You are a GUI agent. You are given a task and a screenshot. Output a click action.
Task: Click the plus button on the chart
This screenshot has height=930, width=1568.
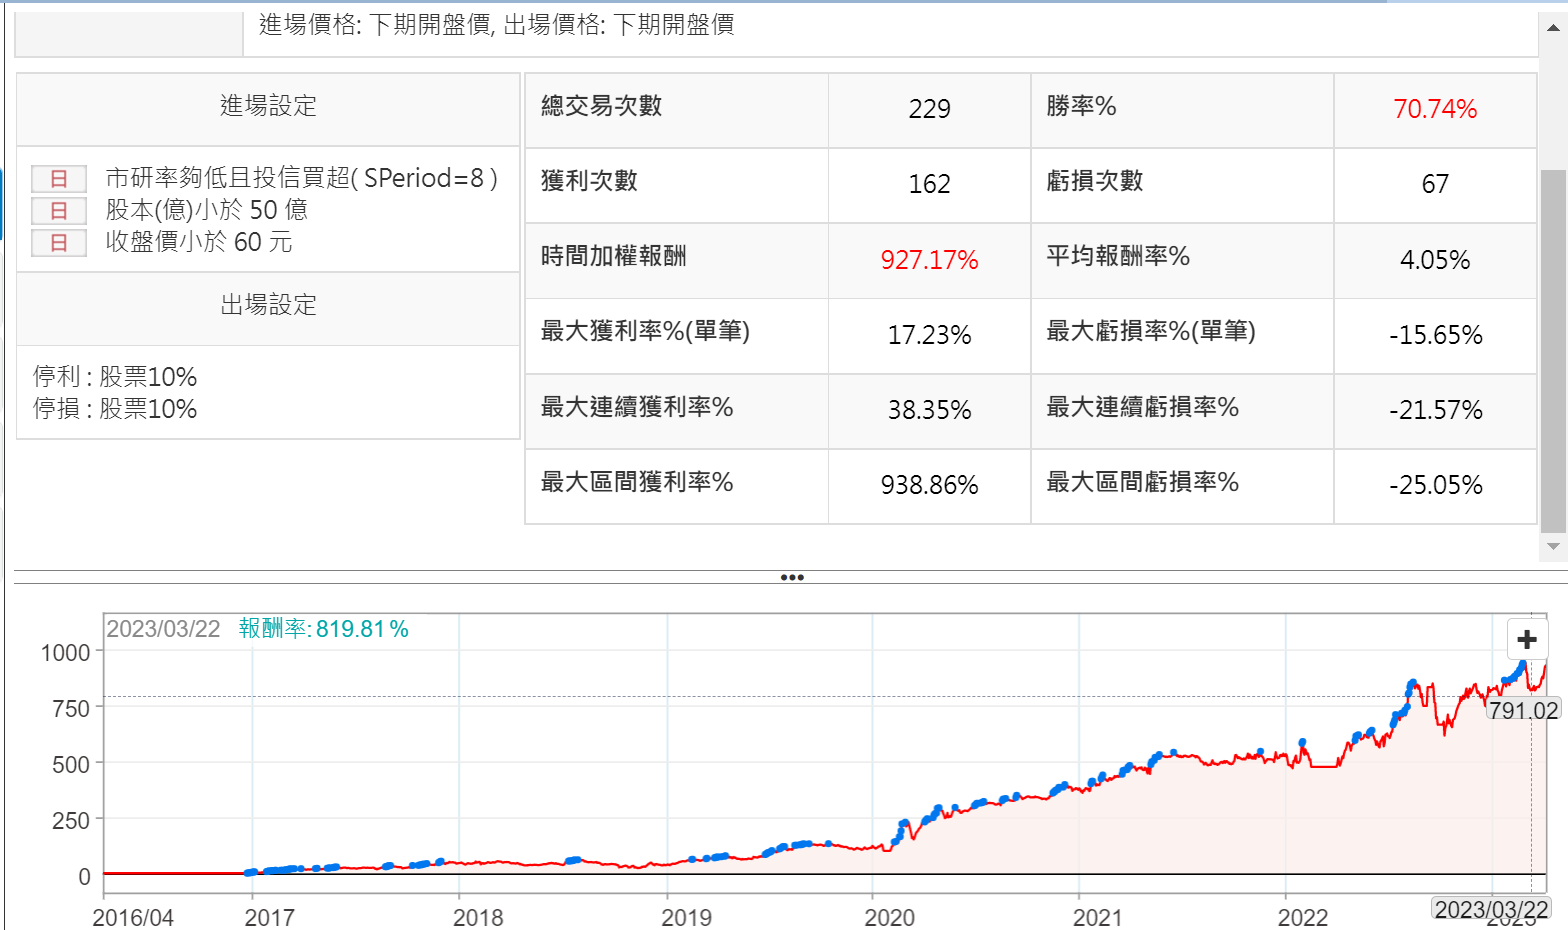coord(1526,640)
